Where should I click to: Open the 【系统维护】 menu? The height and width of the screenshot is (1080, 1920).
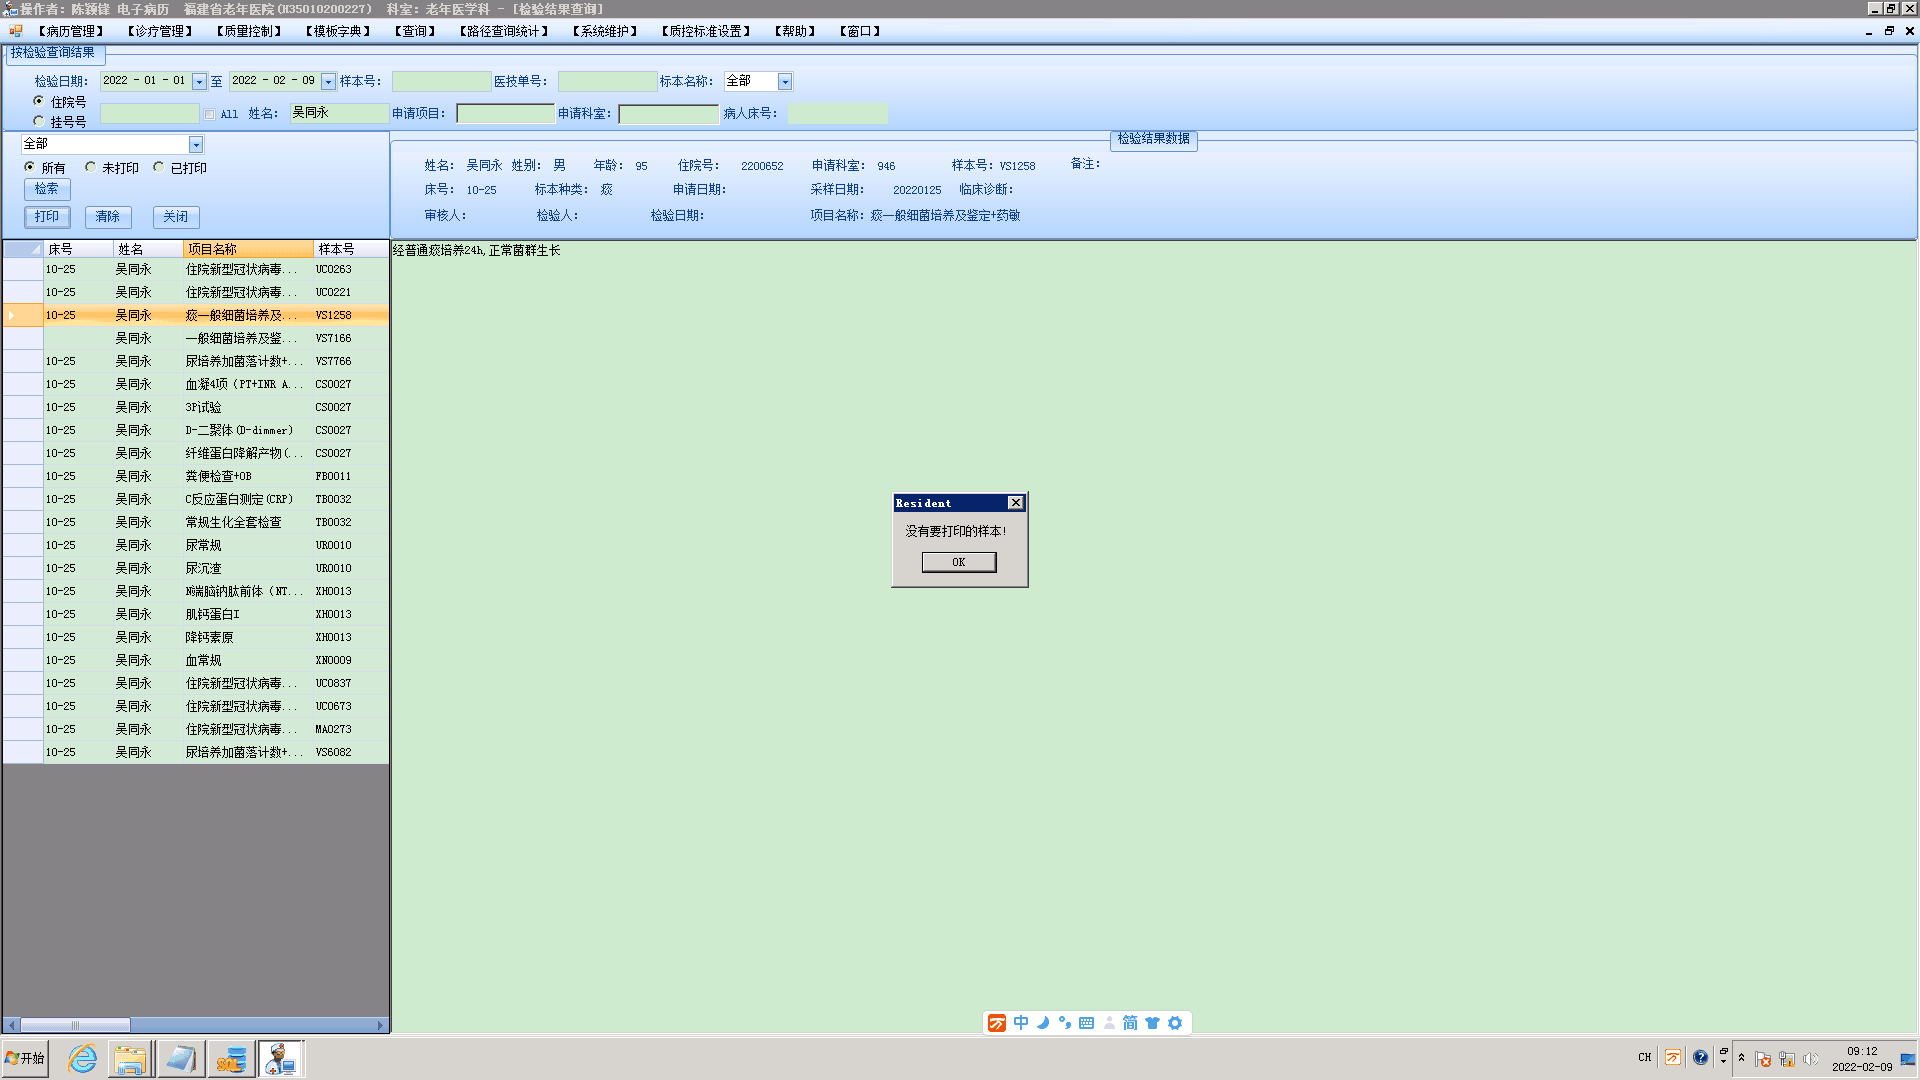pyautogui.click(x=605, y=31)
